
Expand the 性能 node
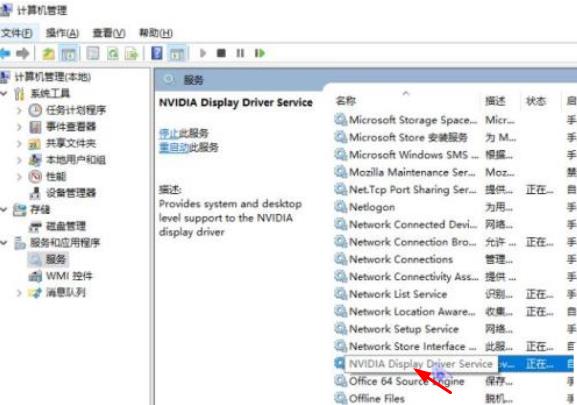pyautogui.click(x=19, y=177)
